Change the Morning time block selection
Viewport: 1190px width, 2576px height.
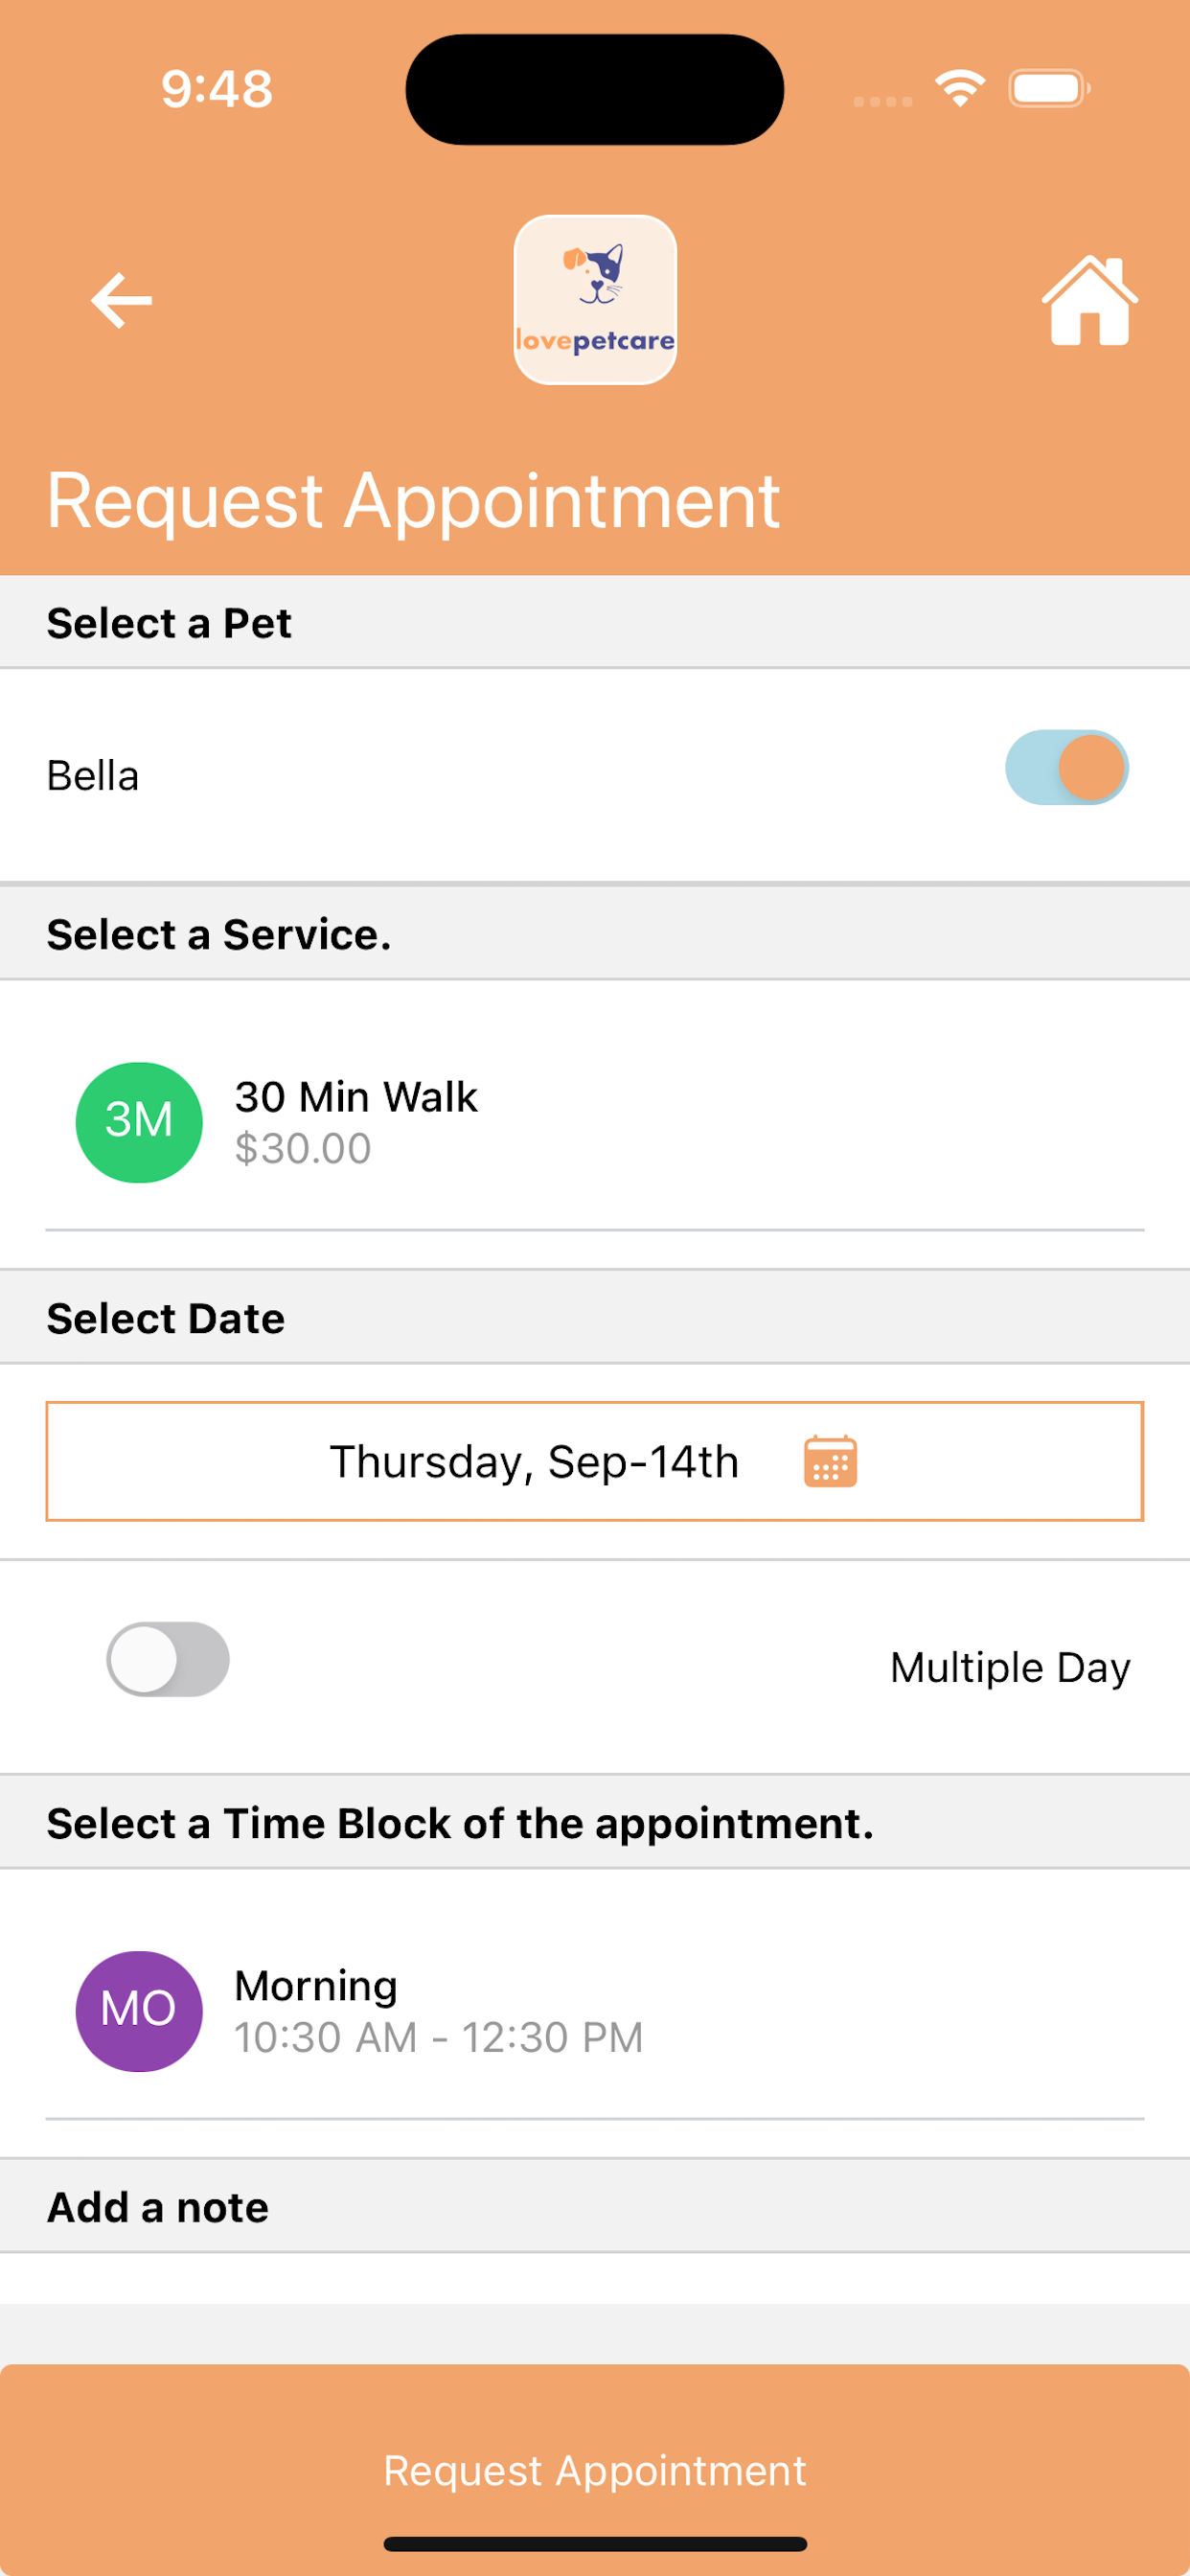coord(595,2011)
